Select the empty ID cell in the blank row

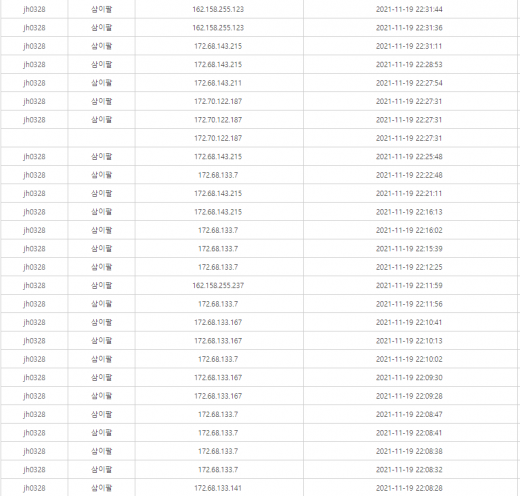tap(34, 138)
